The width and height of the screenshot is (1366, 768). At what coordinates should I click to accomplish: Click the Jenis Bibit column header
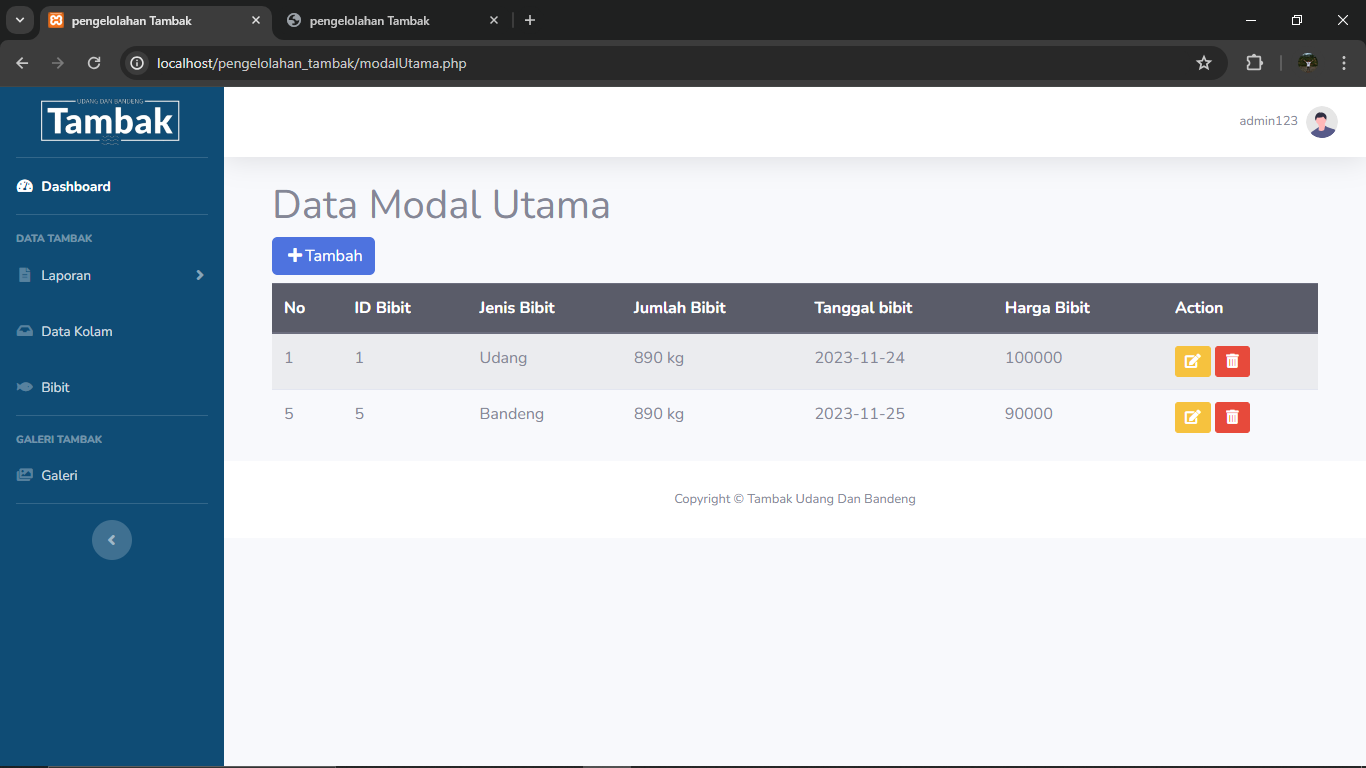[x=517, y=308]
